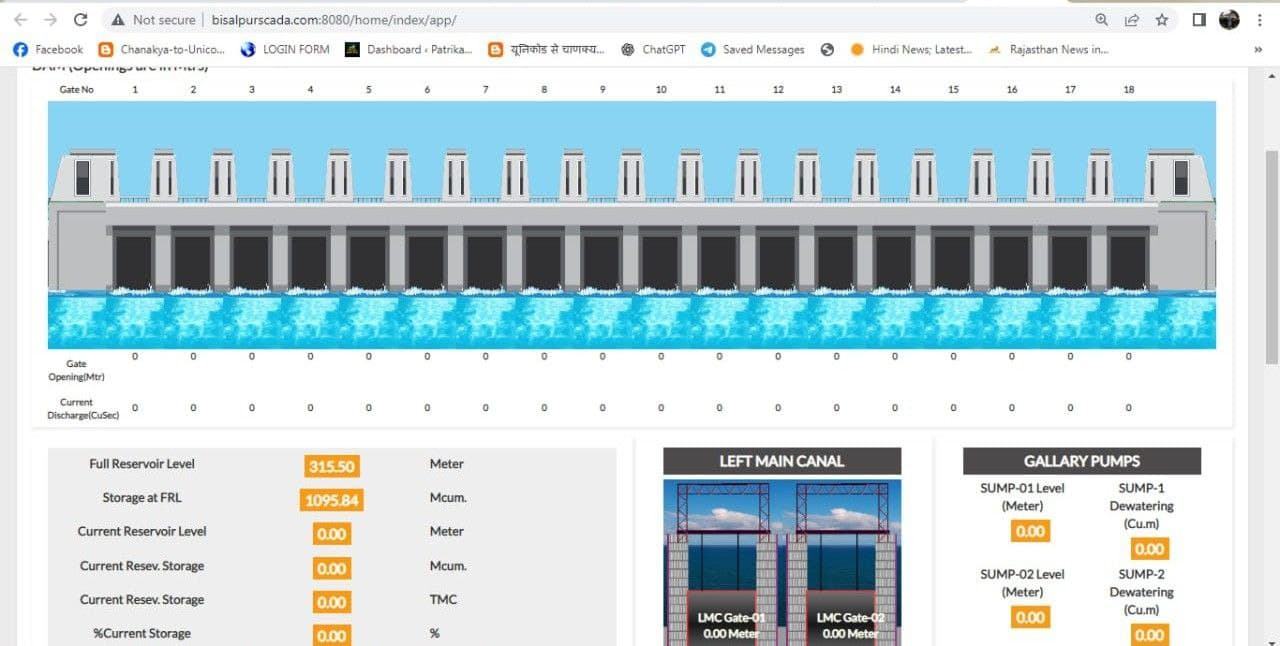Click the SUMP-01 Level value
This screenshot has height=646, width=1280.
click(x=1030, y=531)
